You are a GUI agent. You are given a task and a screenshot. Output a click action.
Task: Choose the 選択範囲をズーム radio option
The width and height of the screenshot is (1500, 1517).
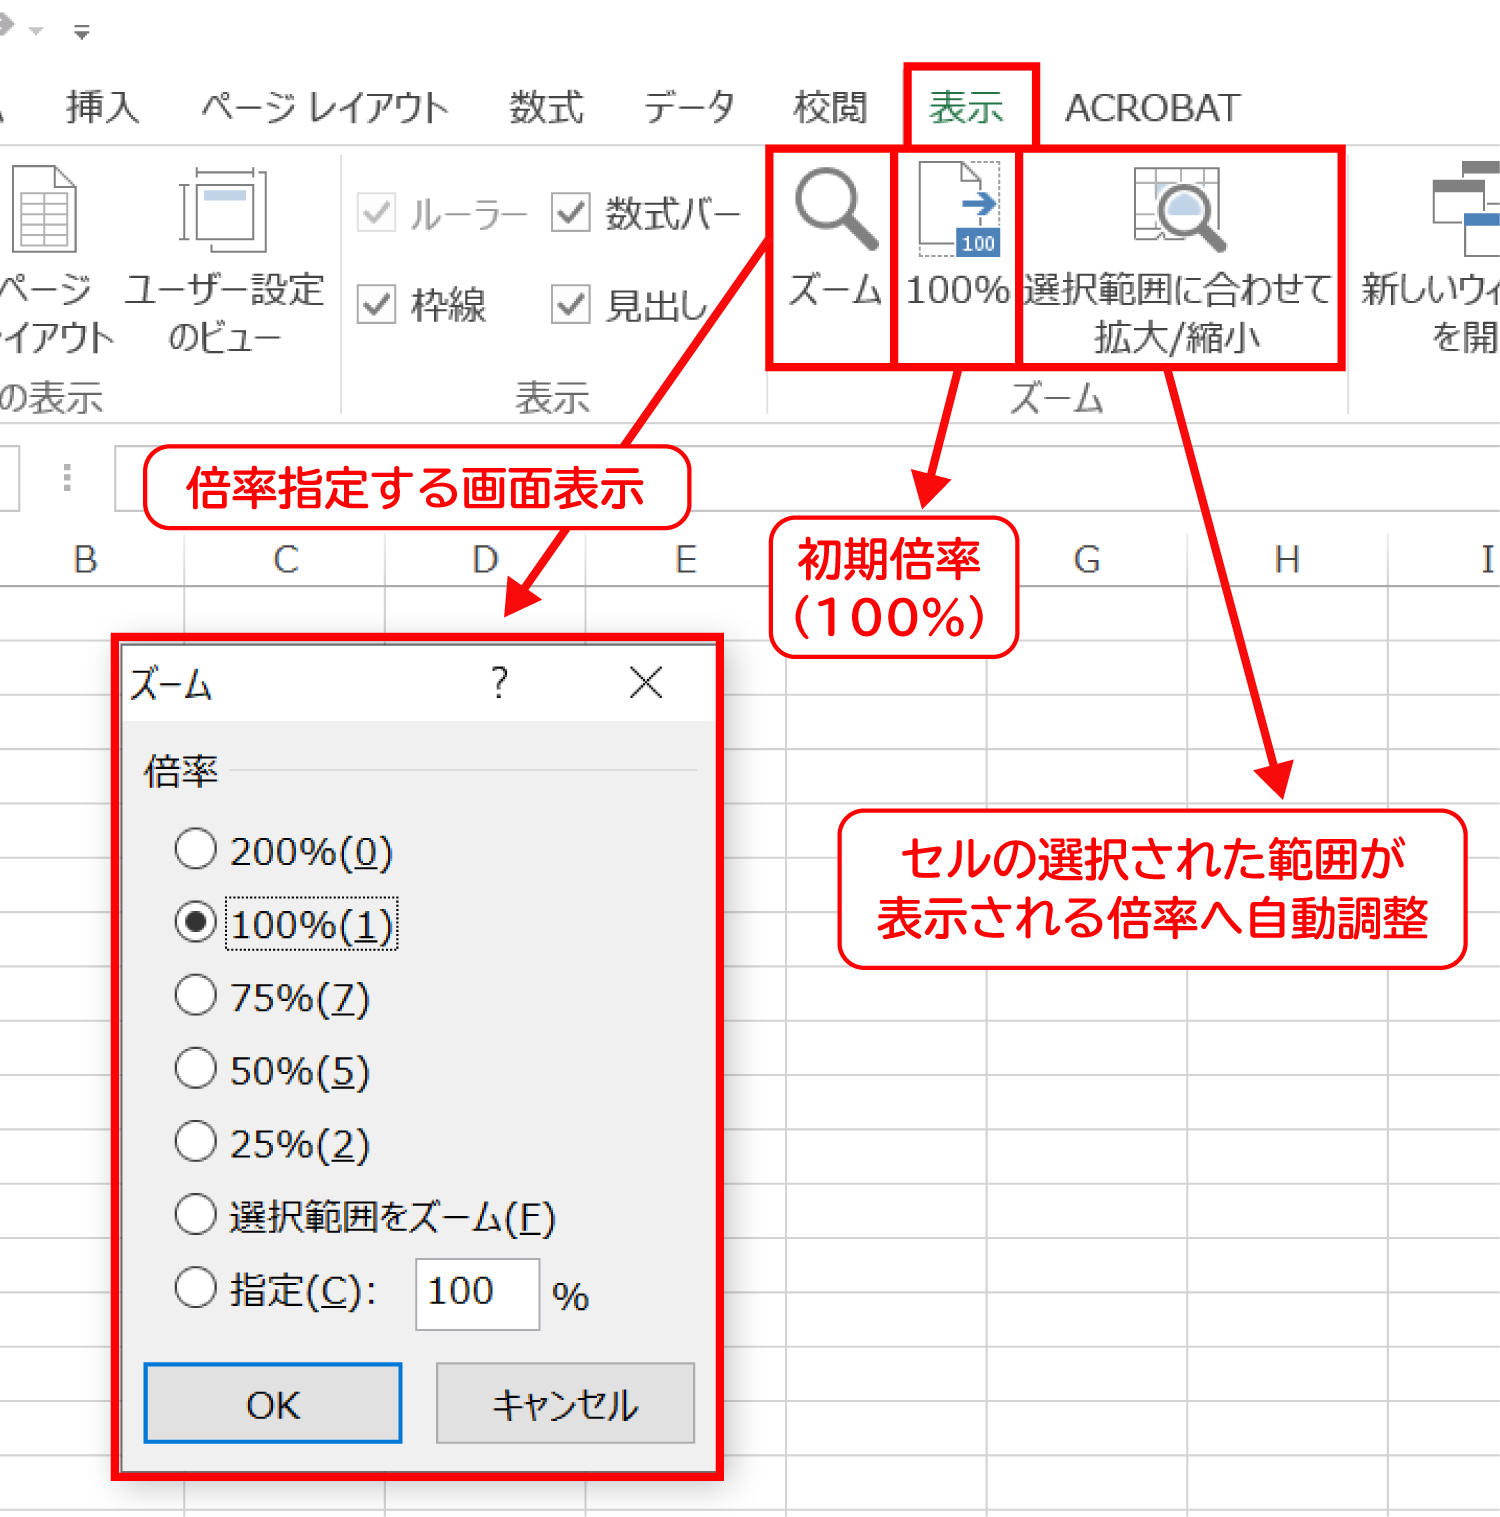(196, 1215)
